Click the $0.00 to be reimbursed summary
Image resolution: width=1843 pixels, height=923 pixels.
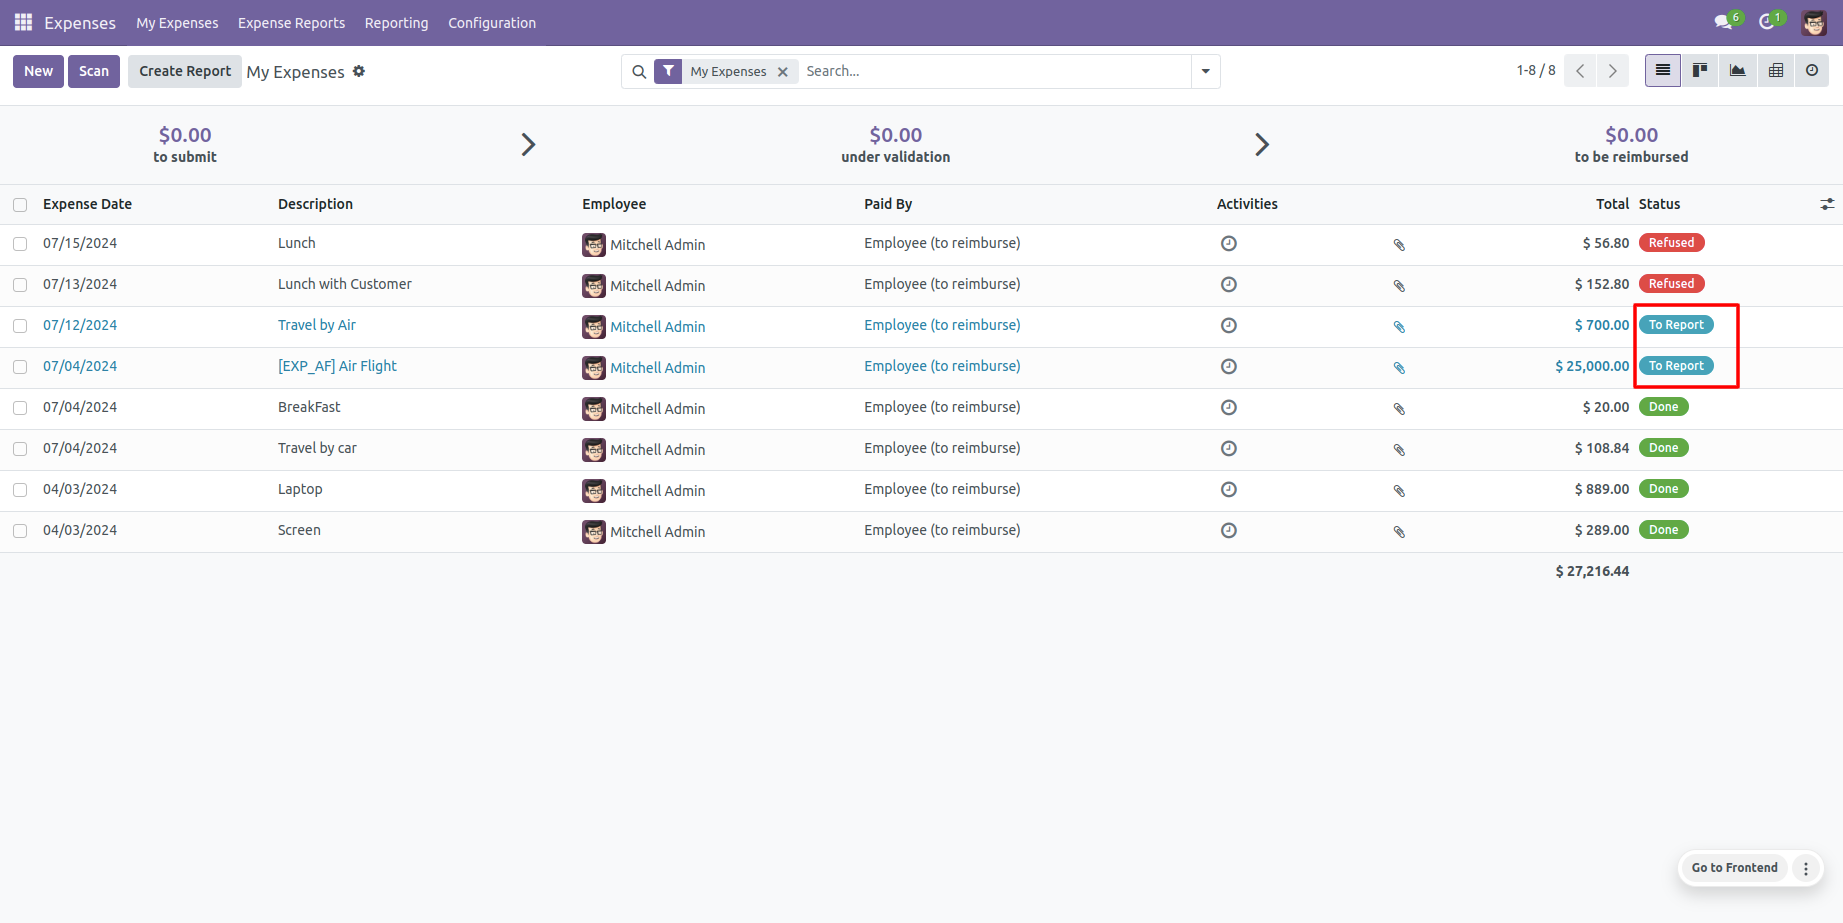(x=1631, y=144)
